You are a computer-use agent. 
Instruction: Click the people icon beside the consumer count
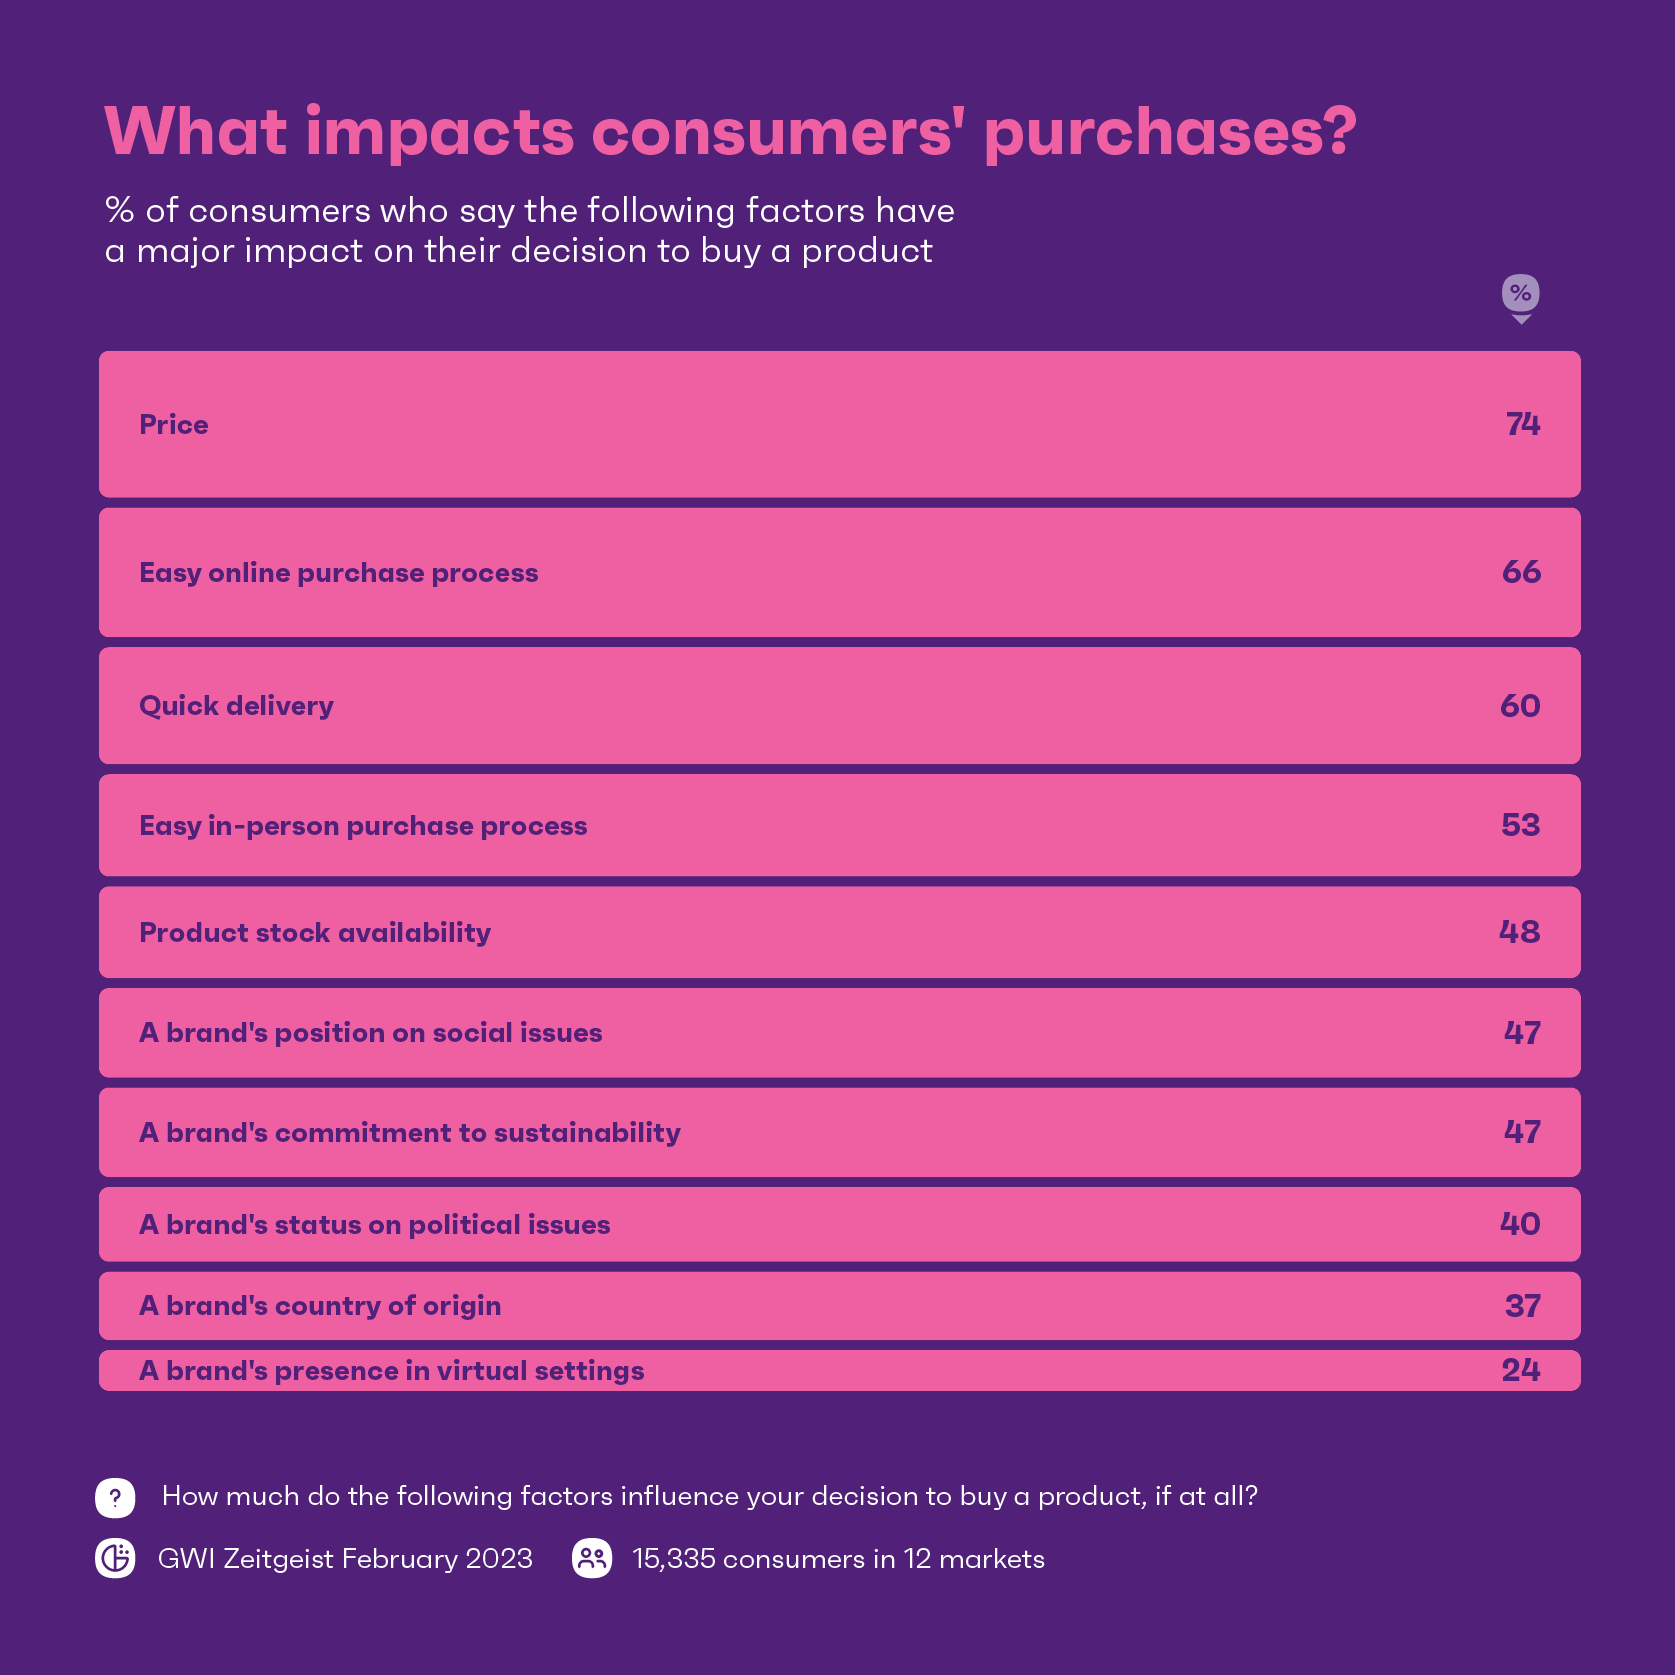point(592,1558)
